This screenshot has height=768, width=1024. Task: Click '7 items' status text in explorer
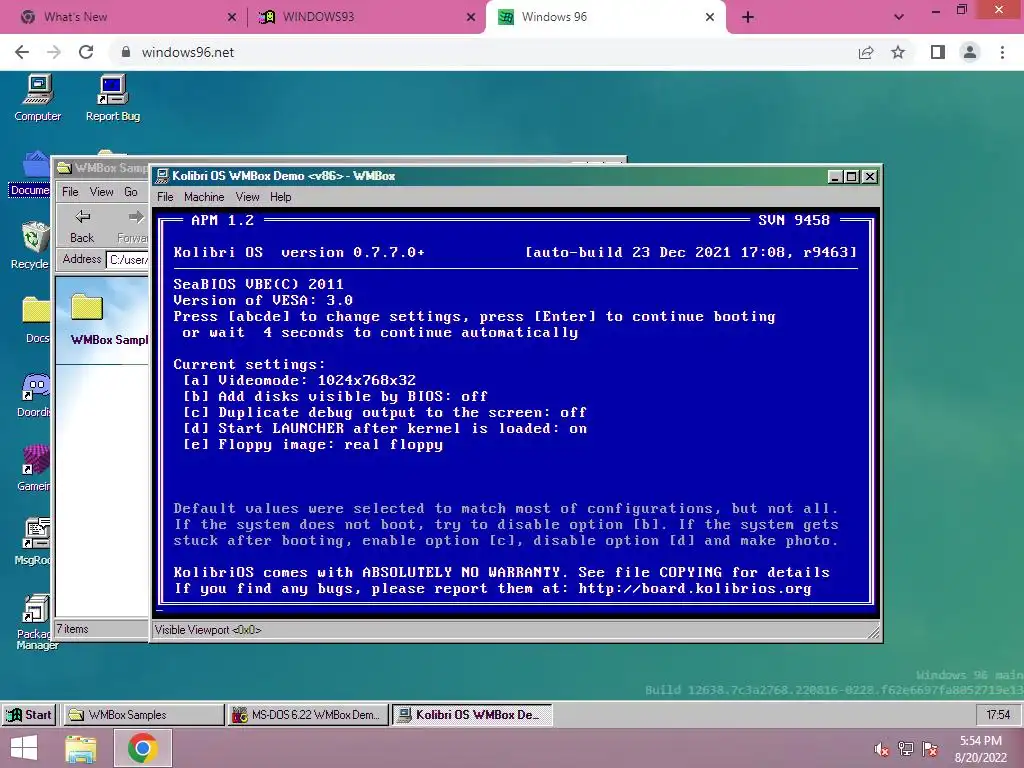[x=72, y=629]
